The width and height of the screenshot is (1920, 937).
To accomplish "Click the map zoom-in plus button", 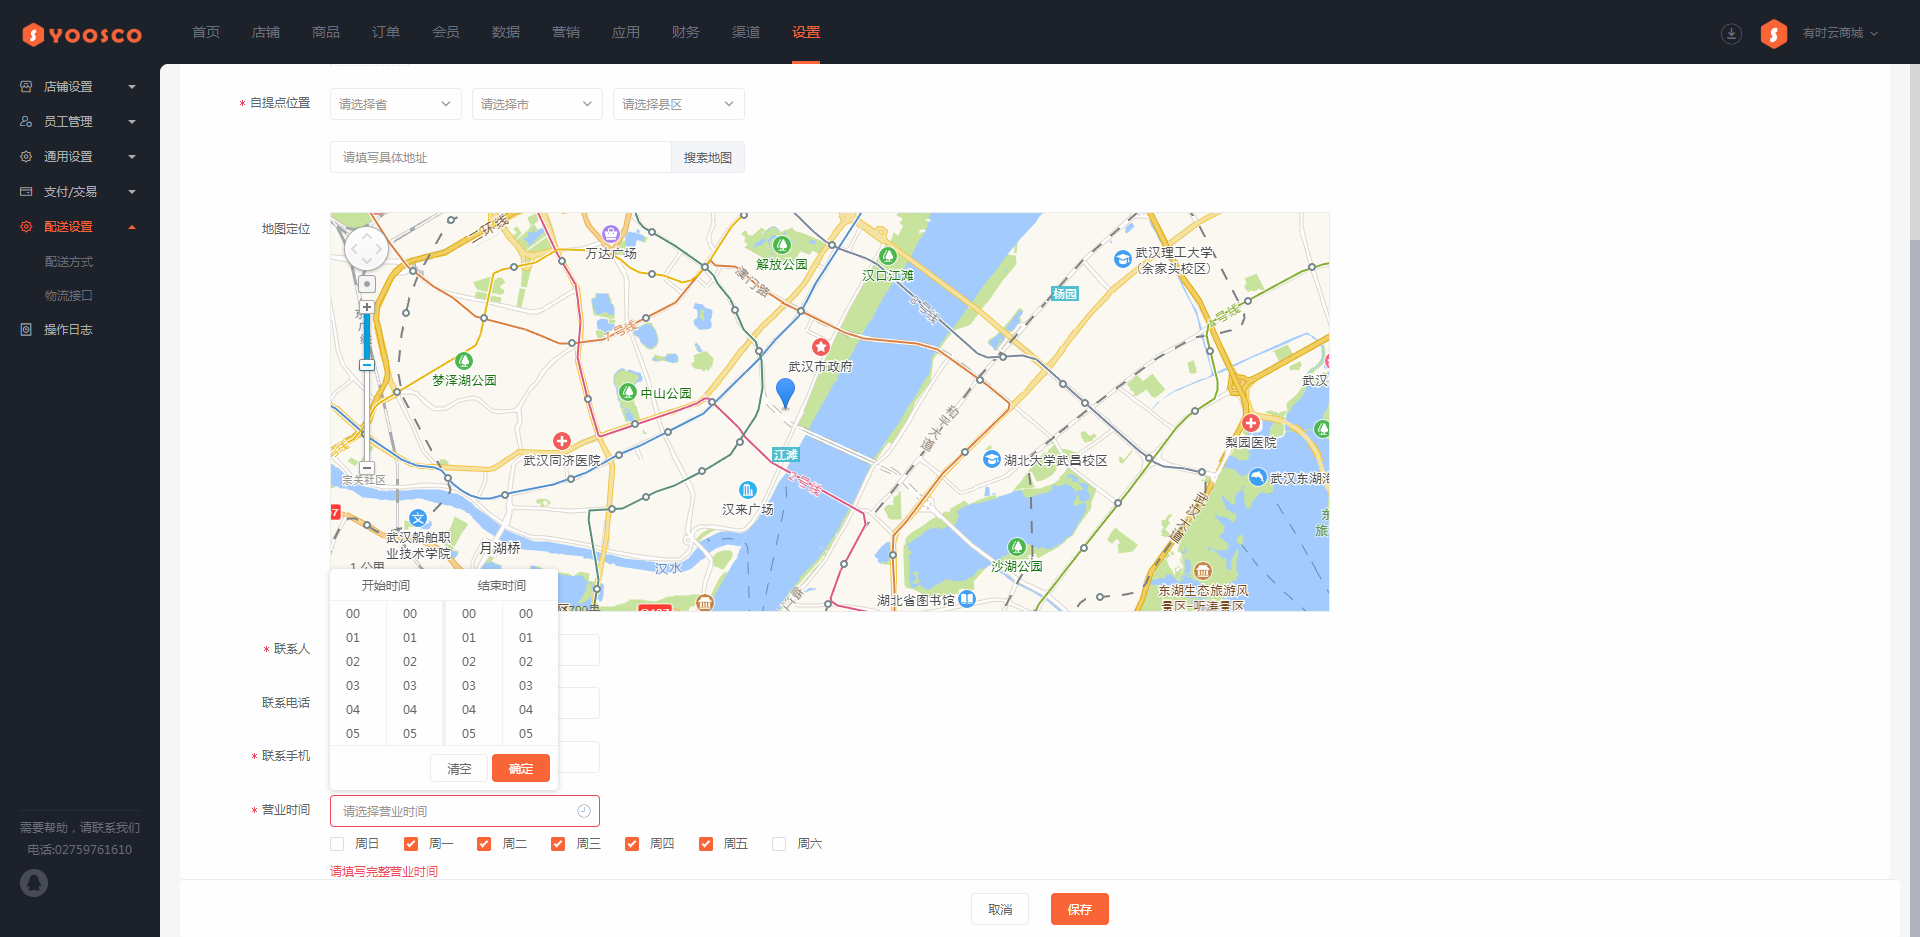I will [x=367, y=307].
